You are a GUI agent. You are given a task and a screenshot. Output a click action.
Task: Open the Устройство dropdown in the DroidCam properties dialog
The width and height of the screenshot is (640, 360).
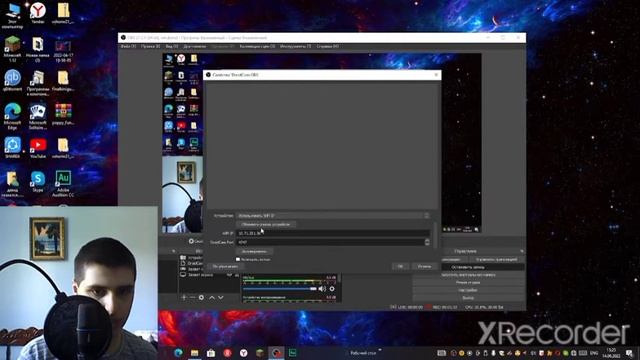333,216
